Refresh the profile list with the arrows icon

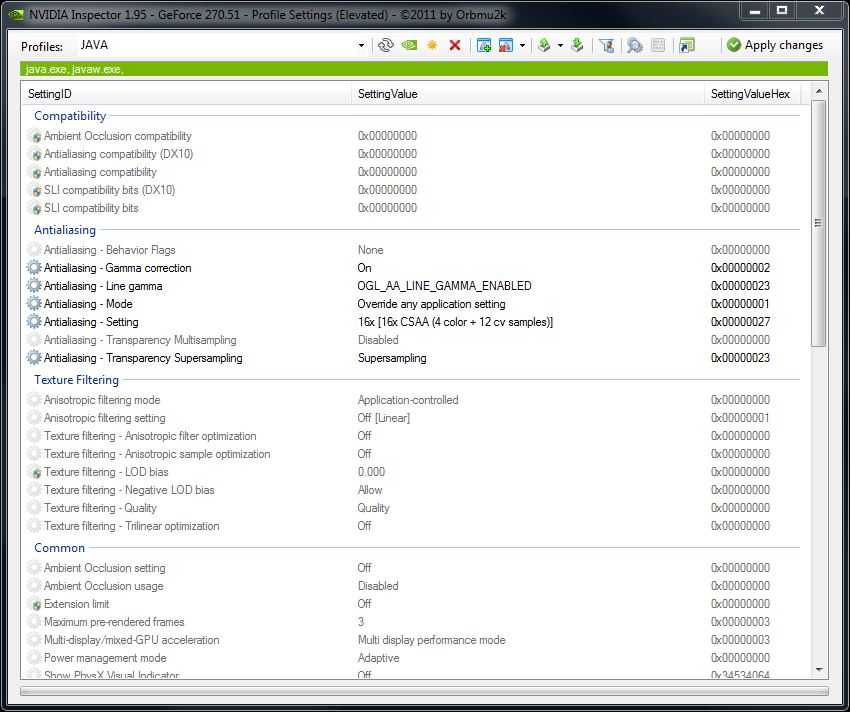coord(385,46)
